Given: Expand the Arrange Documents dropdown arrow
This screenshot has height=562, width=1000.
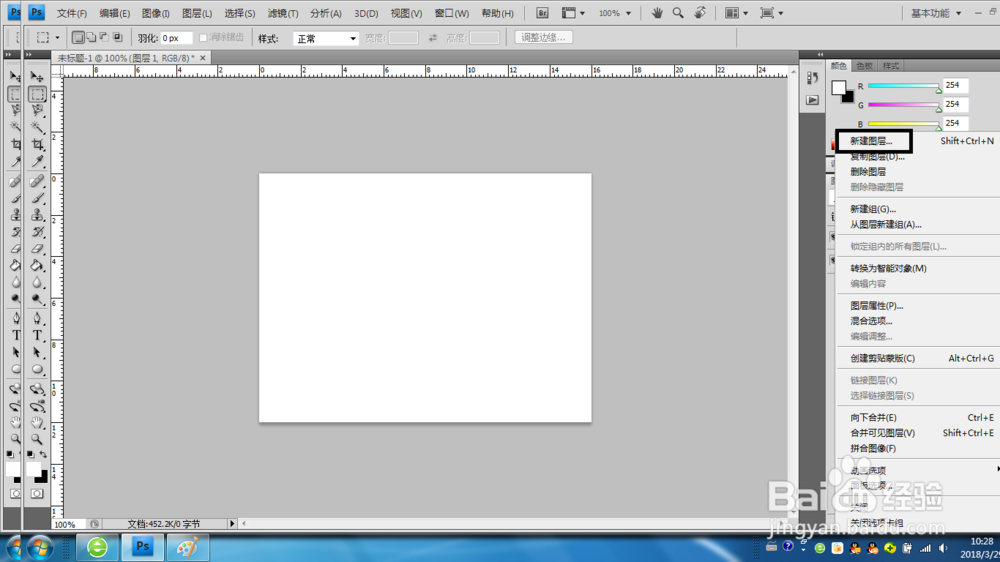Looking at the screenshot, I should tap(745, 13).
